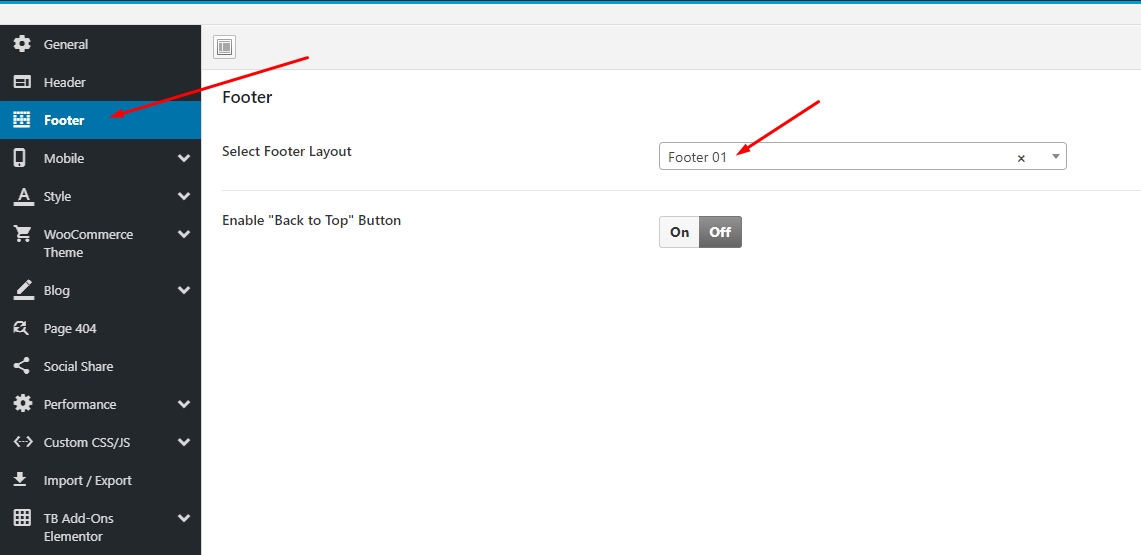The image size is (1141, 555).
Task: Expand the Style section chevron
Action: point(184,196)
